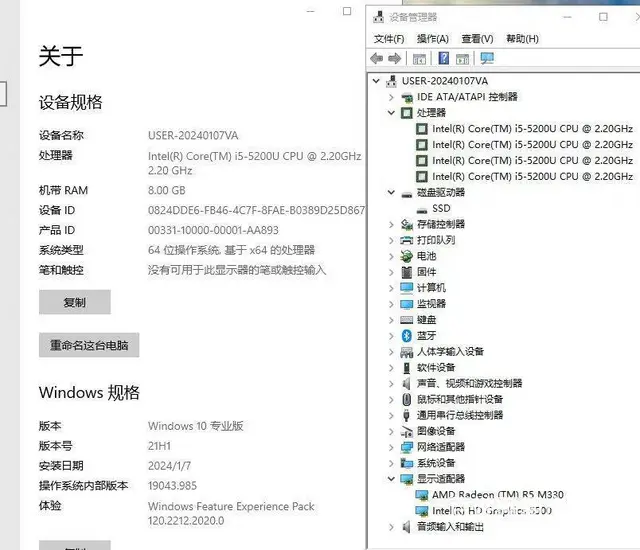Select the 人体学输入设备 icon
Screen dimensions: 640x550
[407, 352]
